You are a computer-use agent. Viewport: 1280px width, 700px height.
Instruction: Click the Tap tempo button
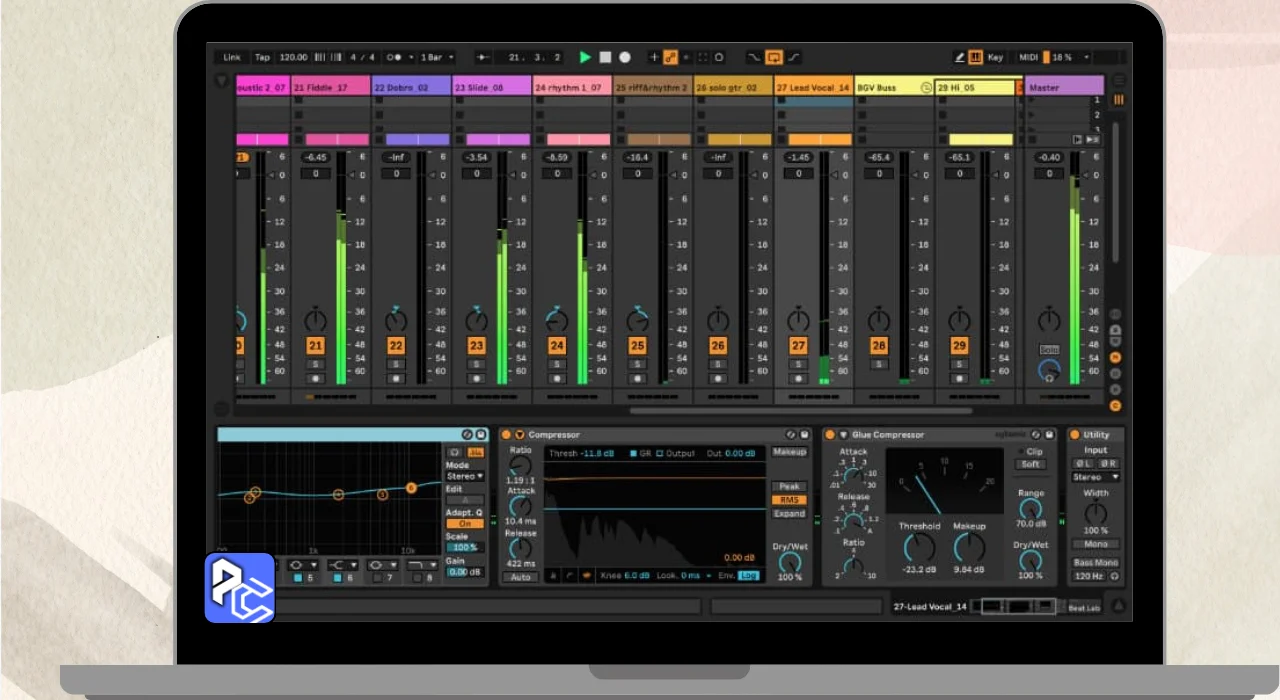[262, 58]
